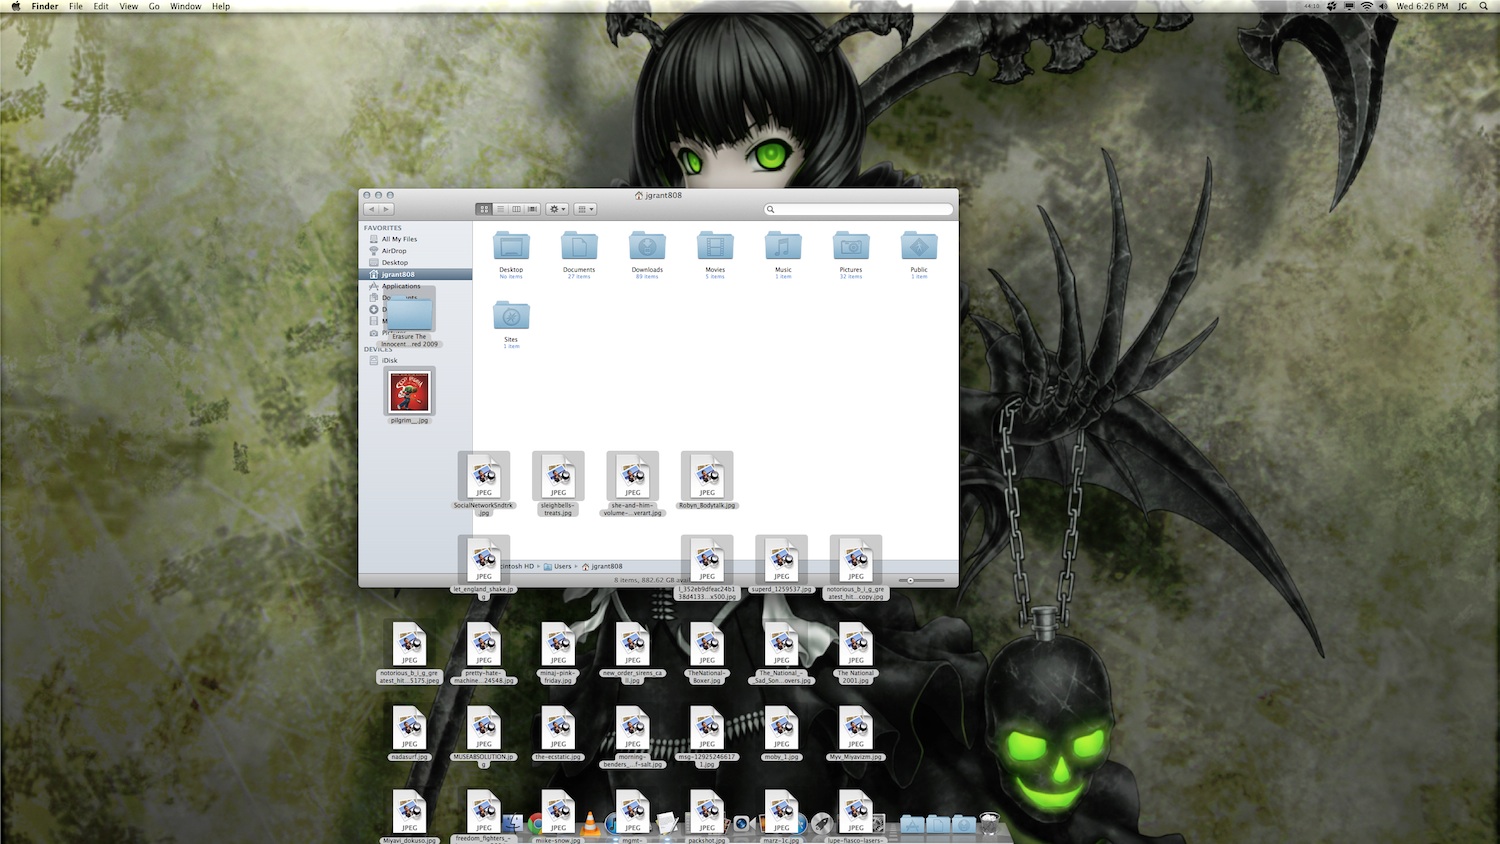Select the Myv_Miyavizm.jpg desktop file
The width and height of the screenshot is (1500, 844).
point(856,728)
